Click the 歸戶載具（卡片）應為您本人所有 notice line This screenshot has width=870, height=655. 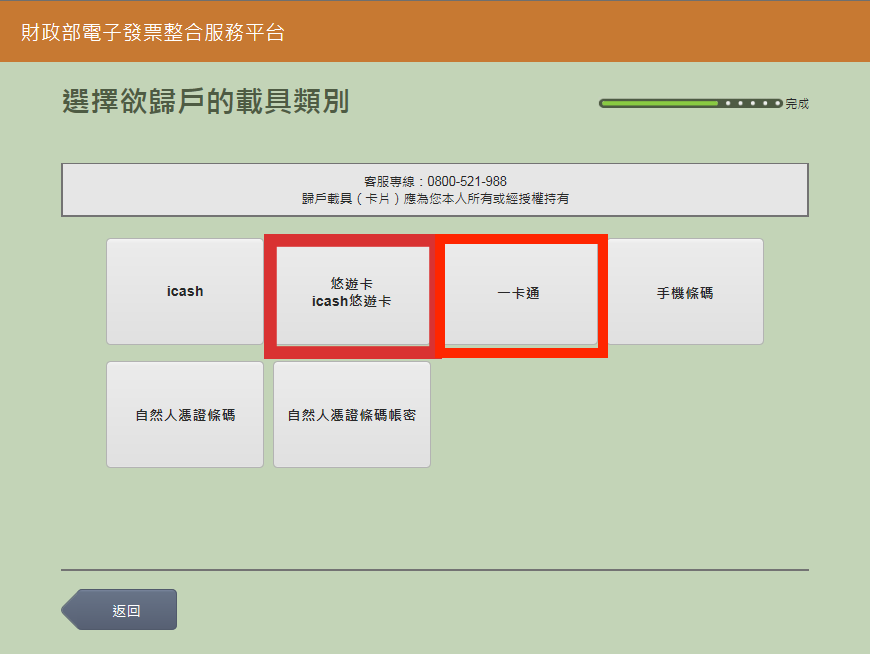pos(435,199)
